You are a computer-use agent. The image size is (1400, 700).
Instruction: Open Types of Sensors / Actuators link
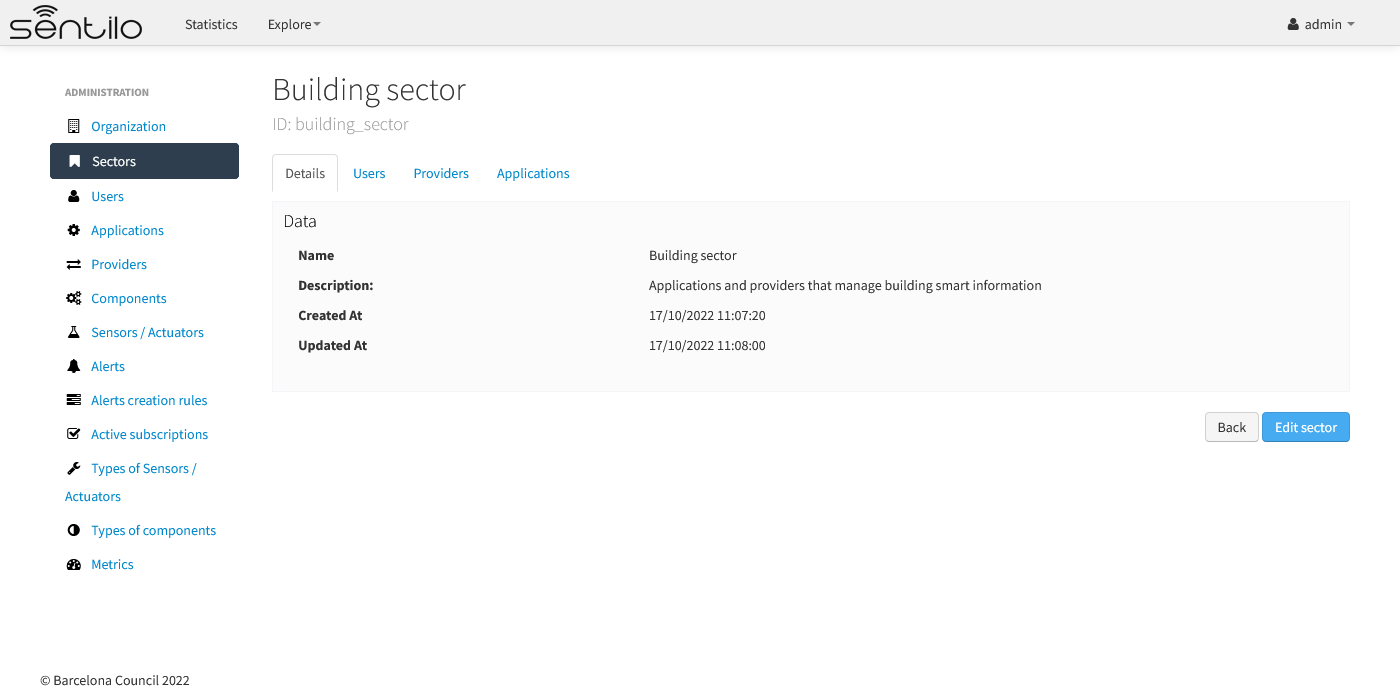(131, 482)
